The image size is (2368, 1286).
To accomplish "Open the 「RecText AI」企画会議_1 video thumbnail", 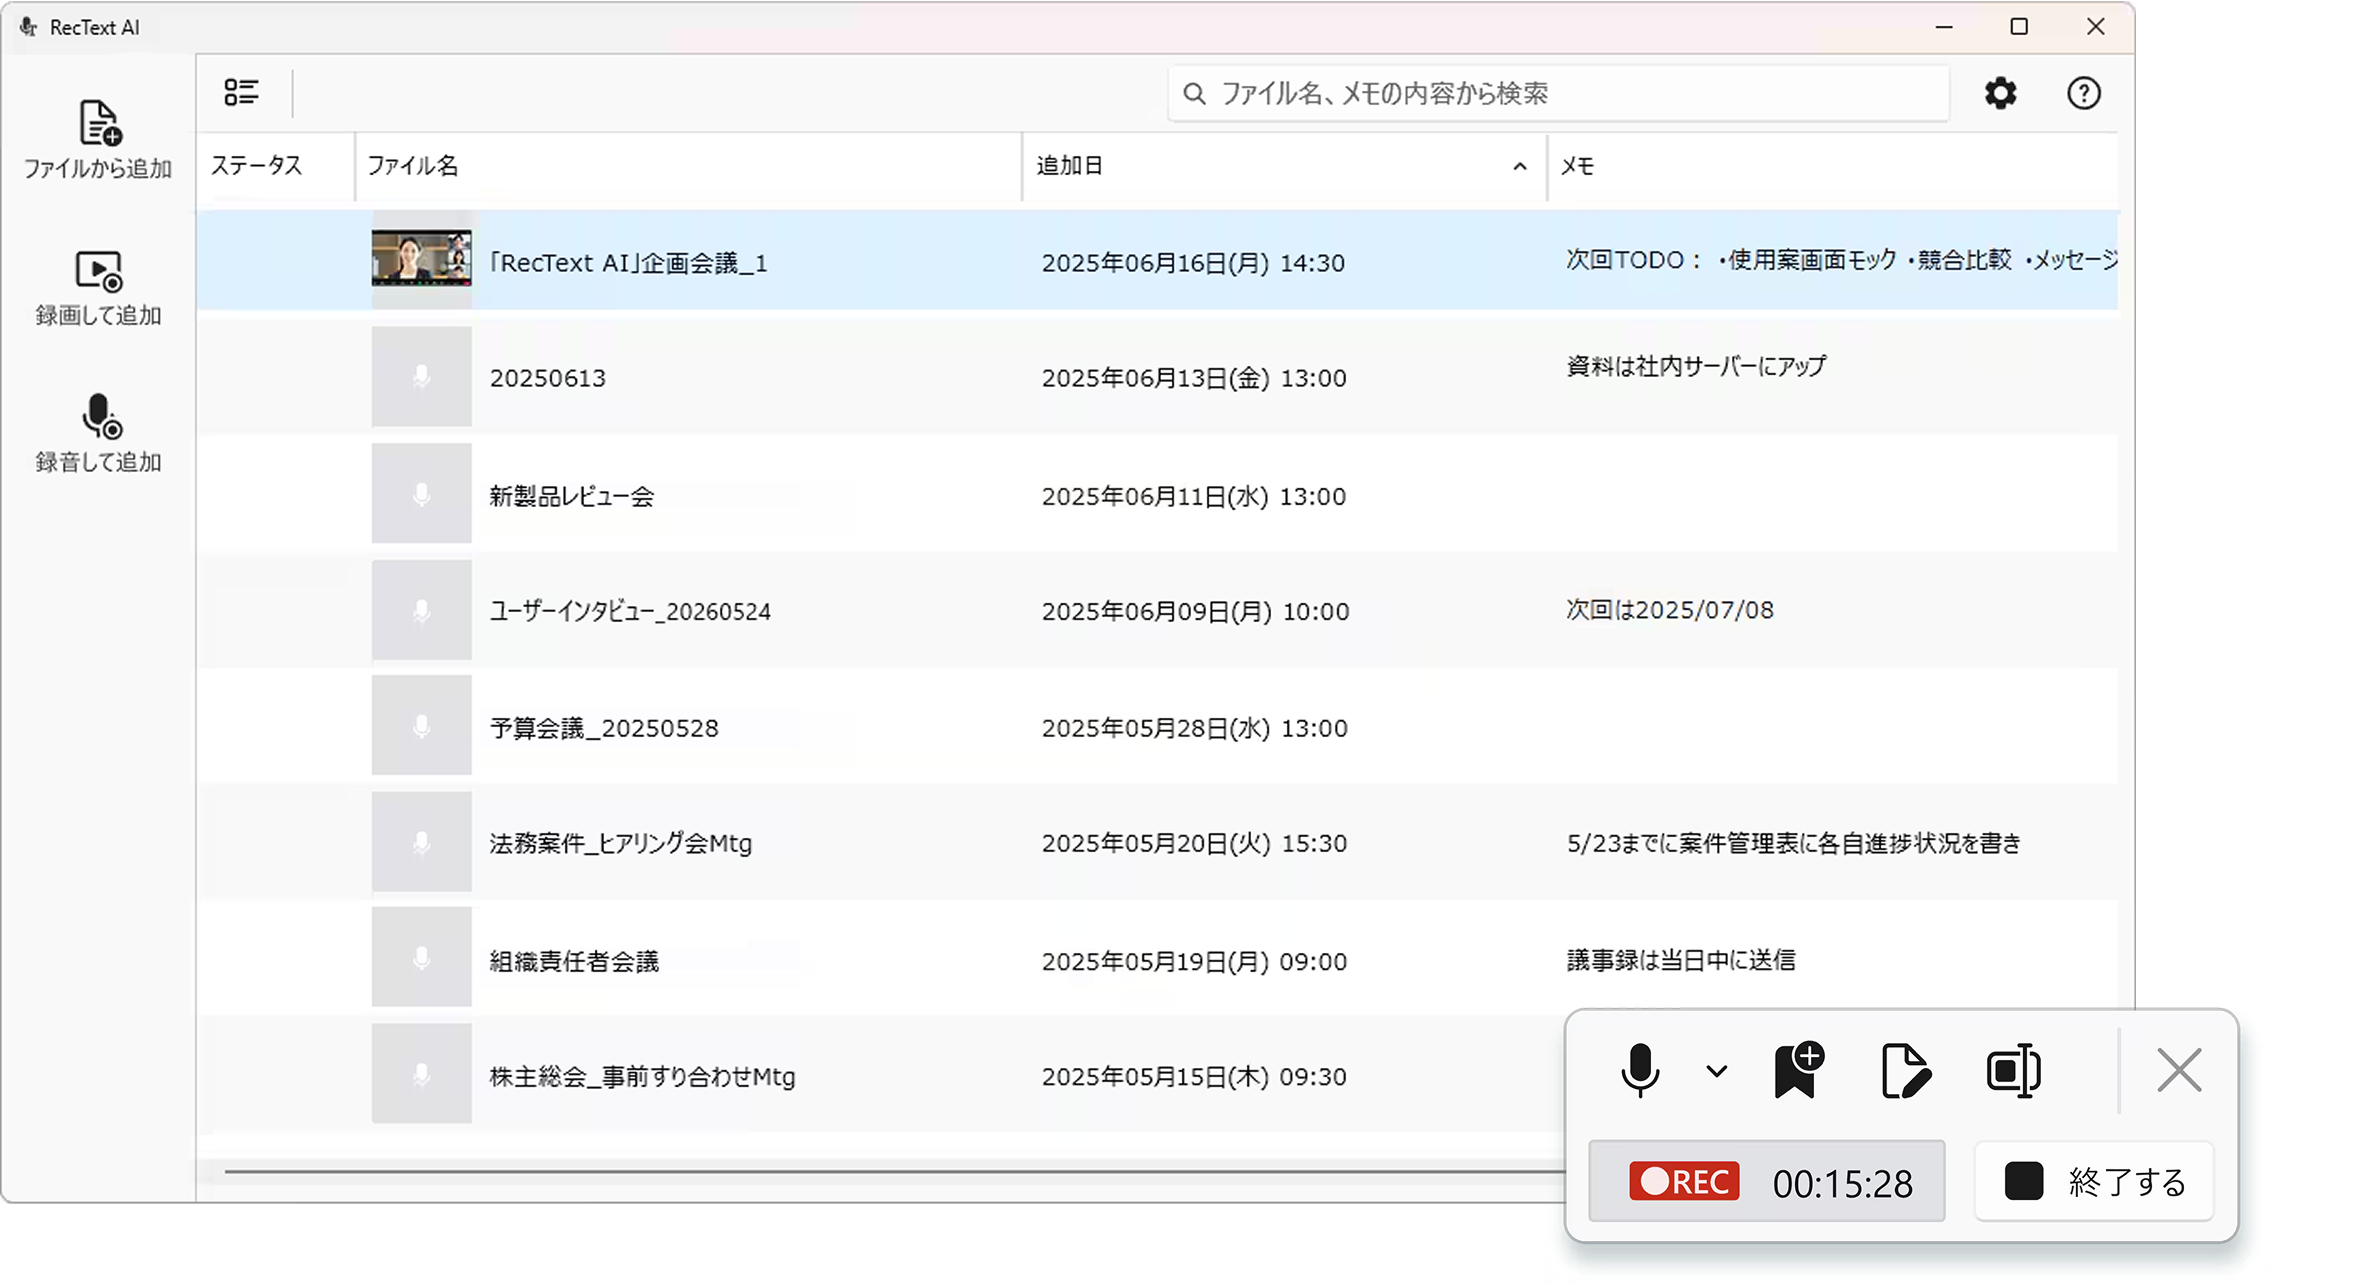I will pos(421,259).
